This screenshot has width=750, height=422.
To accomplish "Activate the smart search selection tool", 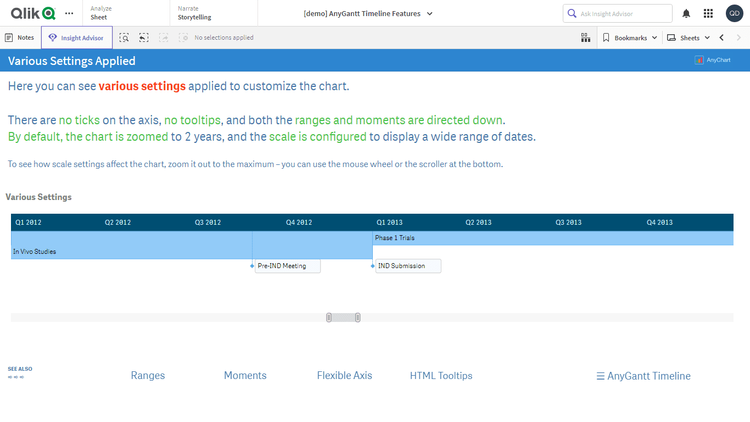I will click(124, 37).
